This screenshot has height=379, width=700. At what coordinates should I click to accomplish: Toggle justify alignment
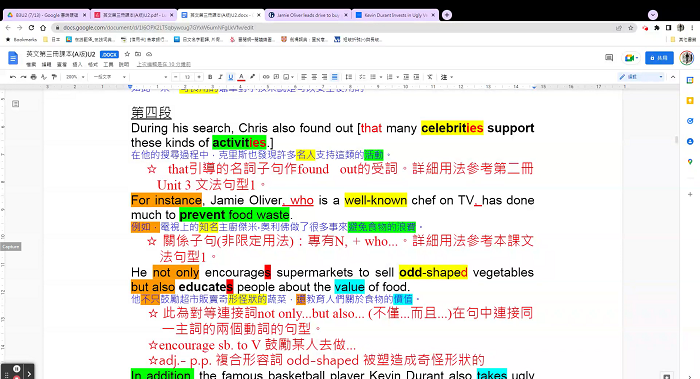(335, 77)
